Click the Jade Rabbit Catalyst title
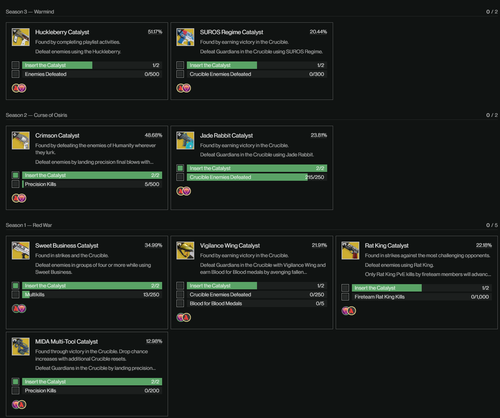The height and width of the screenshot is (418, 500). click(x=226, y=135)
